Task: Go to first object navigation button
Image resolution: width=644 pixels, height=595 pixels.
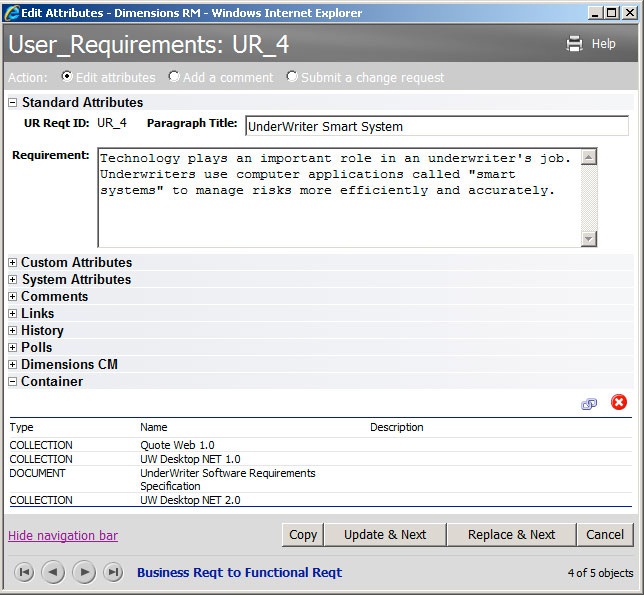Action: coord(24,572)
